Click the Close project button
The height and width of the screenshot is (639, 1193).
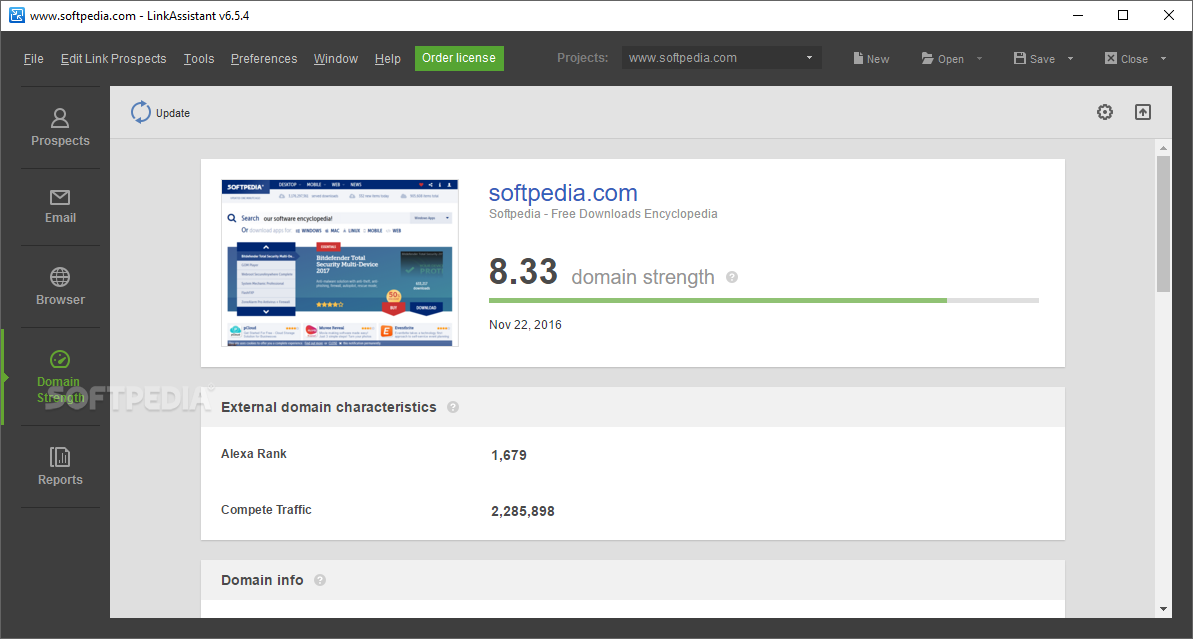[1126, 59]
